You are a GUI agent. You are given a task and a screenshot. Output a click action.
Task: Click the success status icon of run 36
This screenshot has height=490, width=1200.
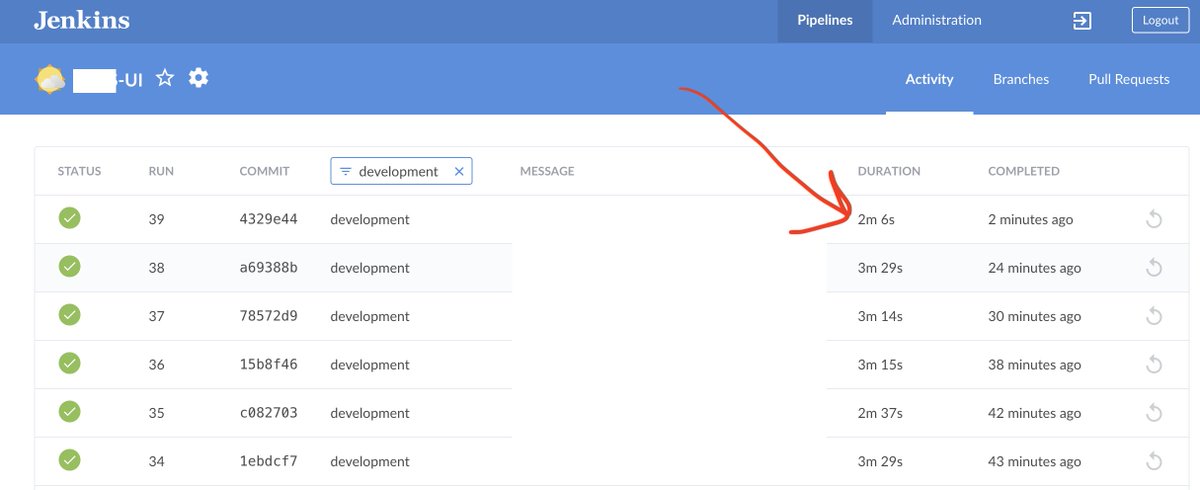[69, 363]
